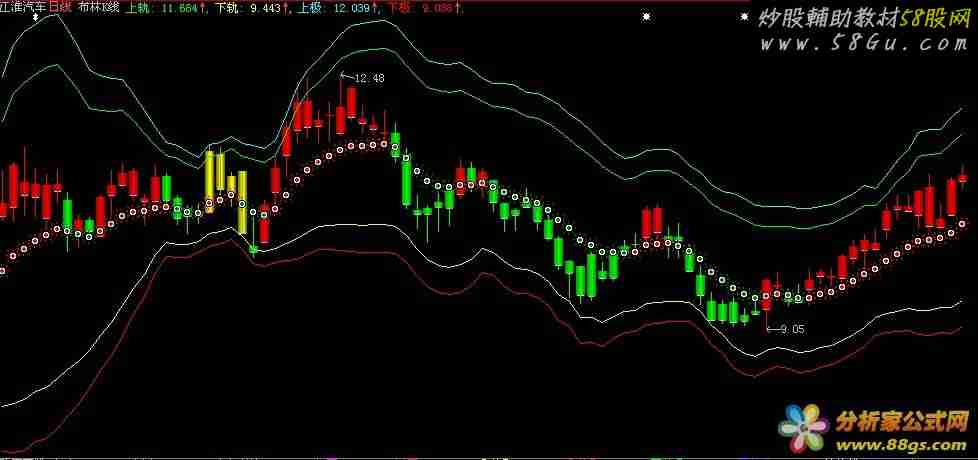This screenshot has height=460, width=978.
Task: Click the left white star marker at top
Action: 646,17
